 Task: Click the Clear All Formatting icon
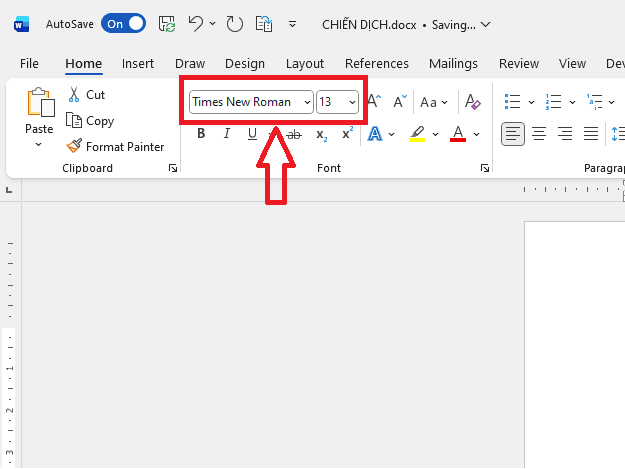pyautogui.click(x=473, y=102)
